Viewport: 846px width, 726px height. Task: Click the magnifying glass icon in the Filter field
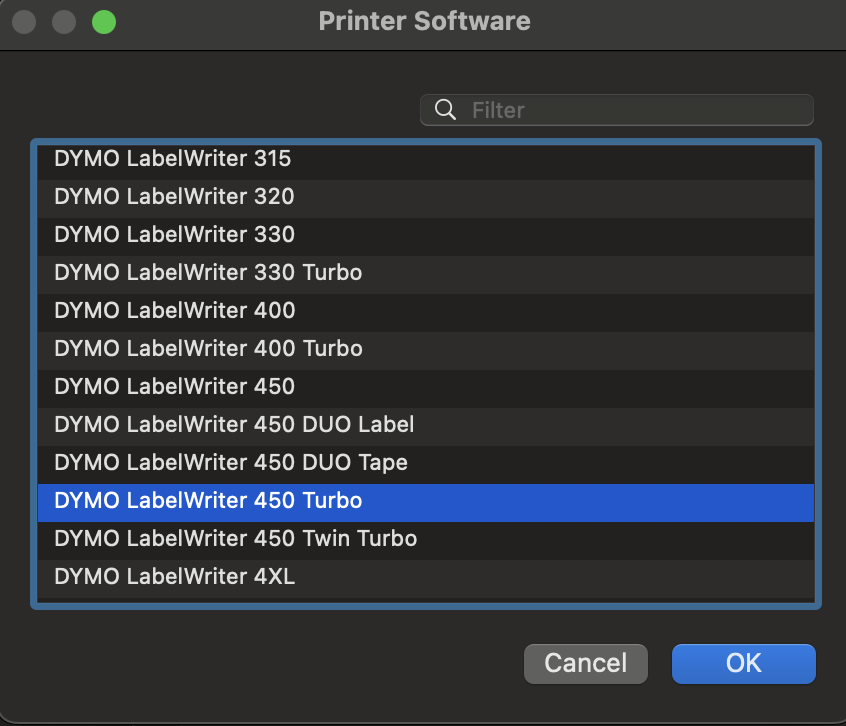point(445,110)
